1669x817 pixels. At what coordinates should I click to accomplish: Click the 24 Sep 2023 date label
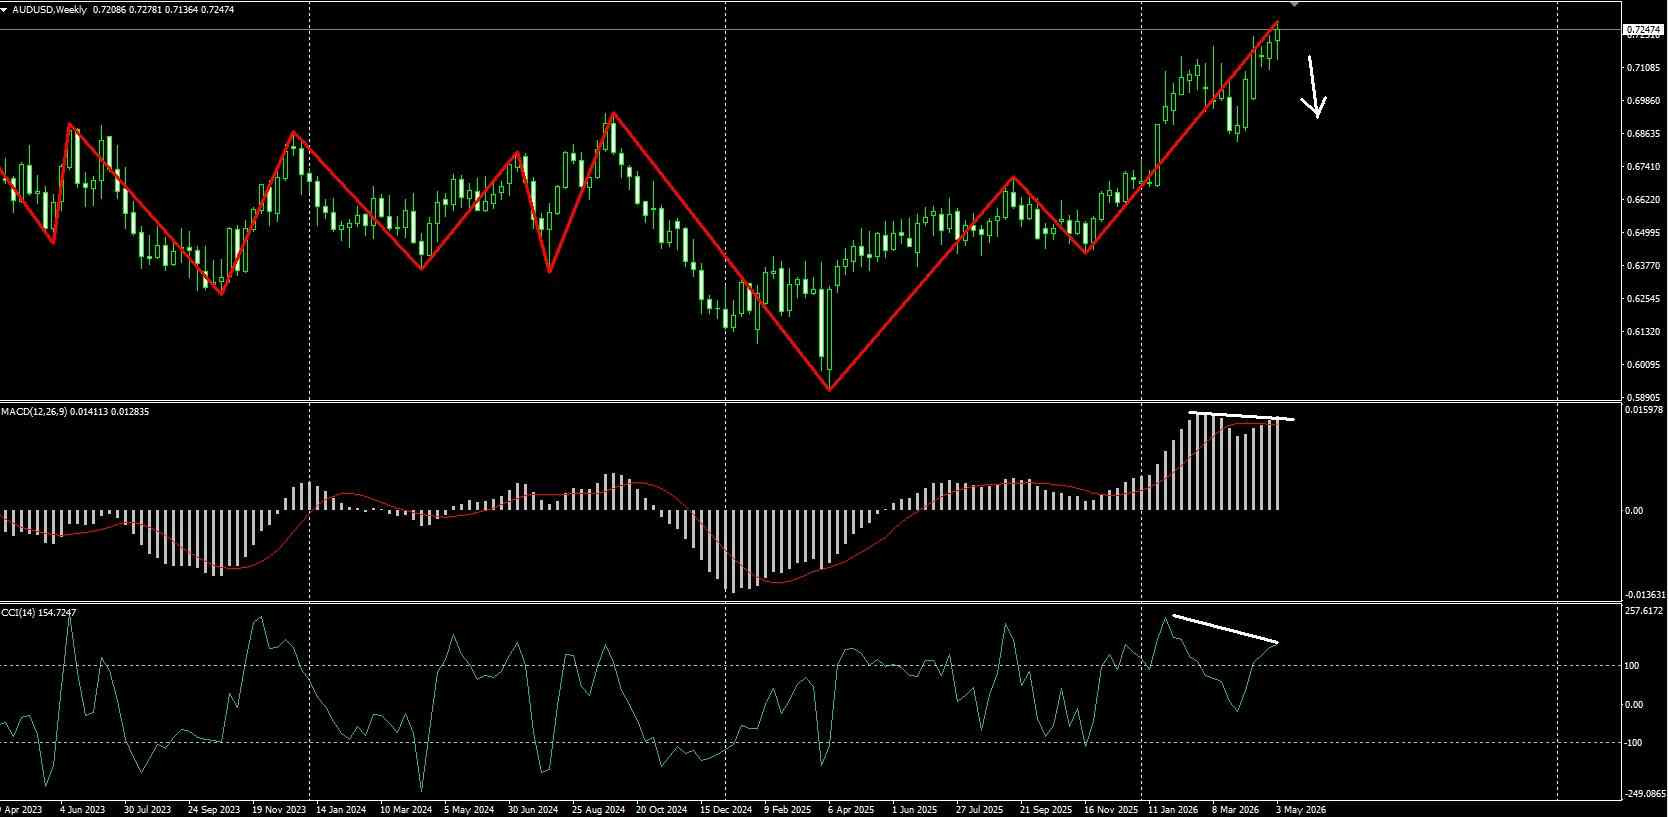click(x=213, y=810)
